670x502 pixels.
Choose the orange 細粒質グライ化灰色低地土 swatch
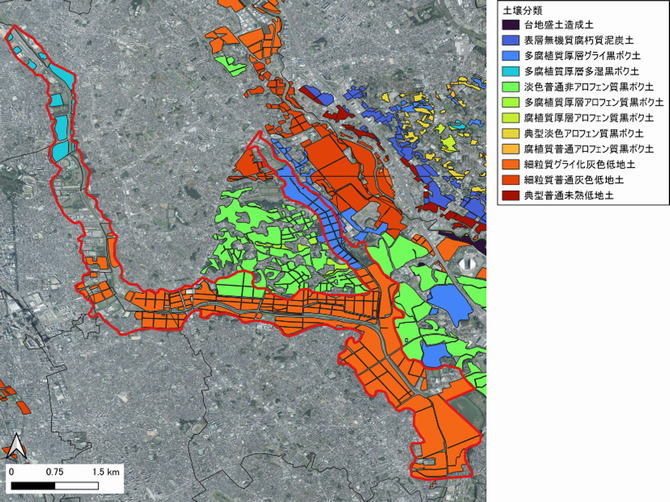[x=510, y=166]
